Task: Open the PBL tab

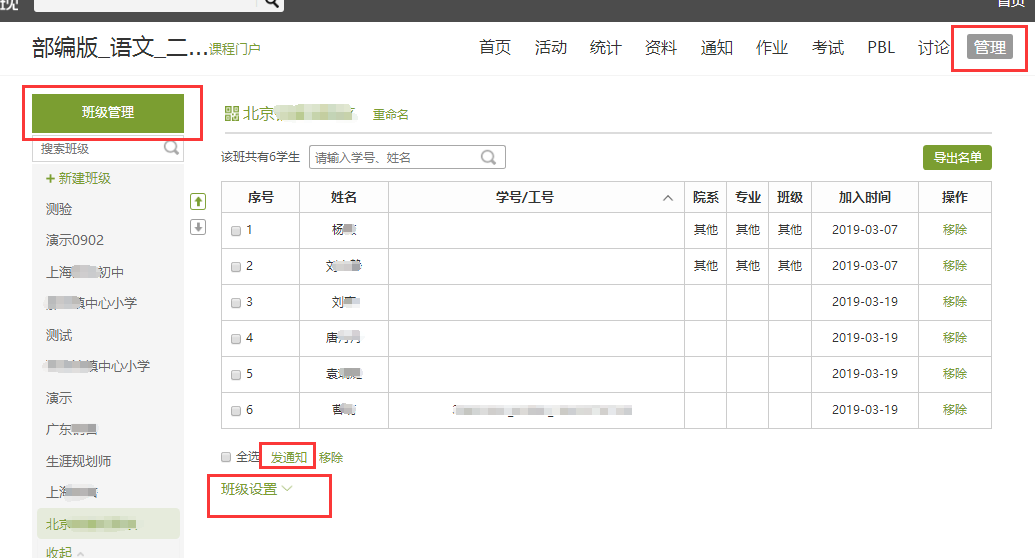Action: [881, 48]
